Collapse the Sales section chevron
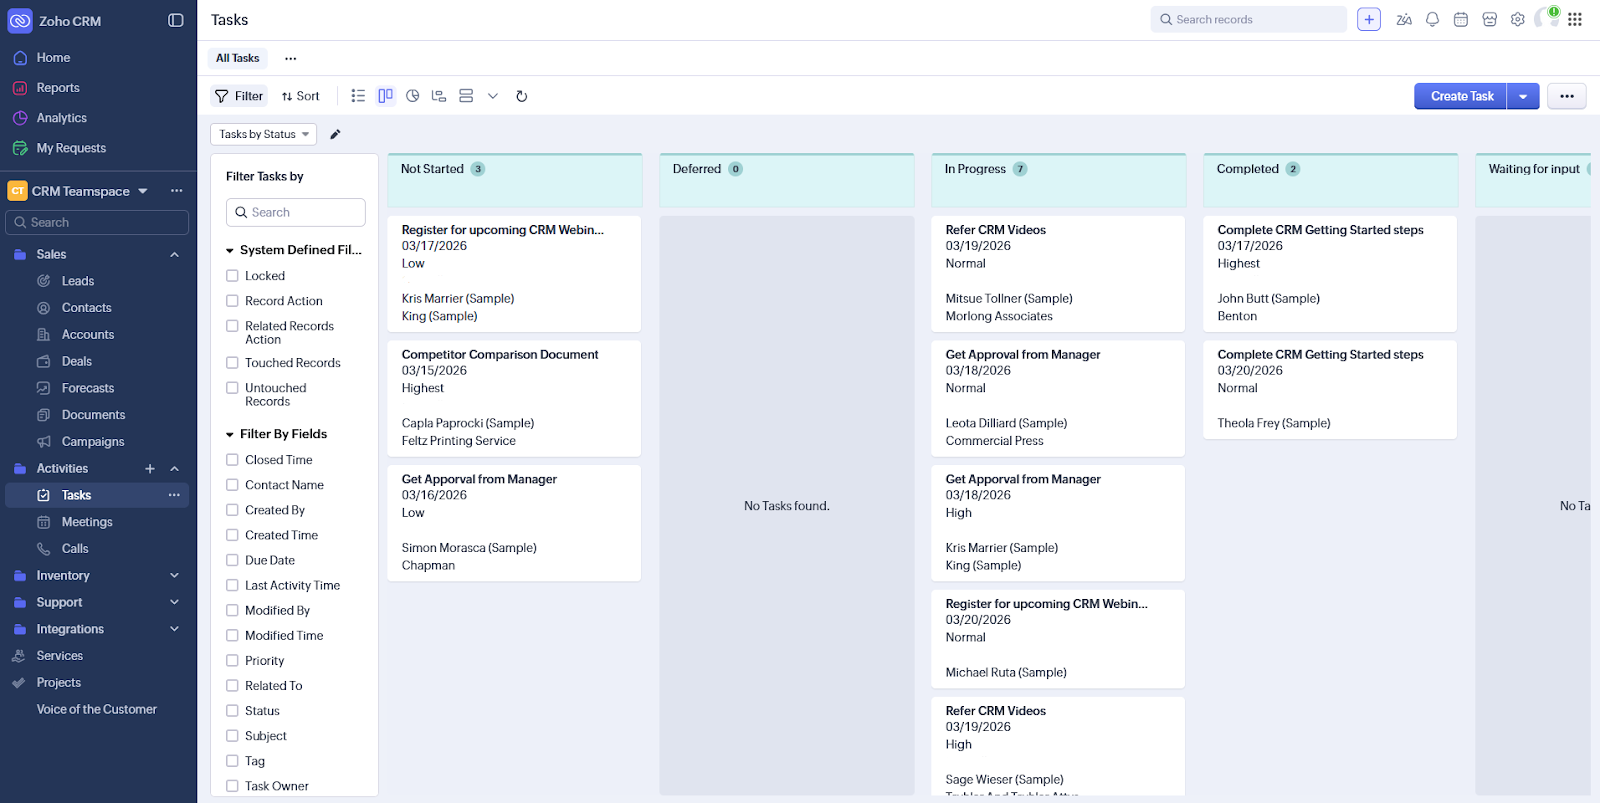The width and height of the screenshot is (1600, 803). click(175, 255)
